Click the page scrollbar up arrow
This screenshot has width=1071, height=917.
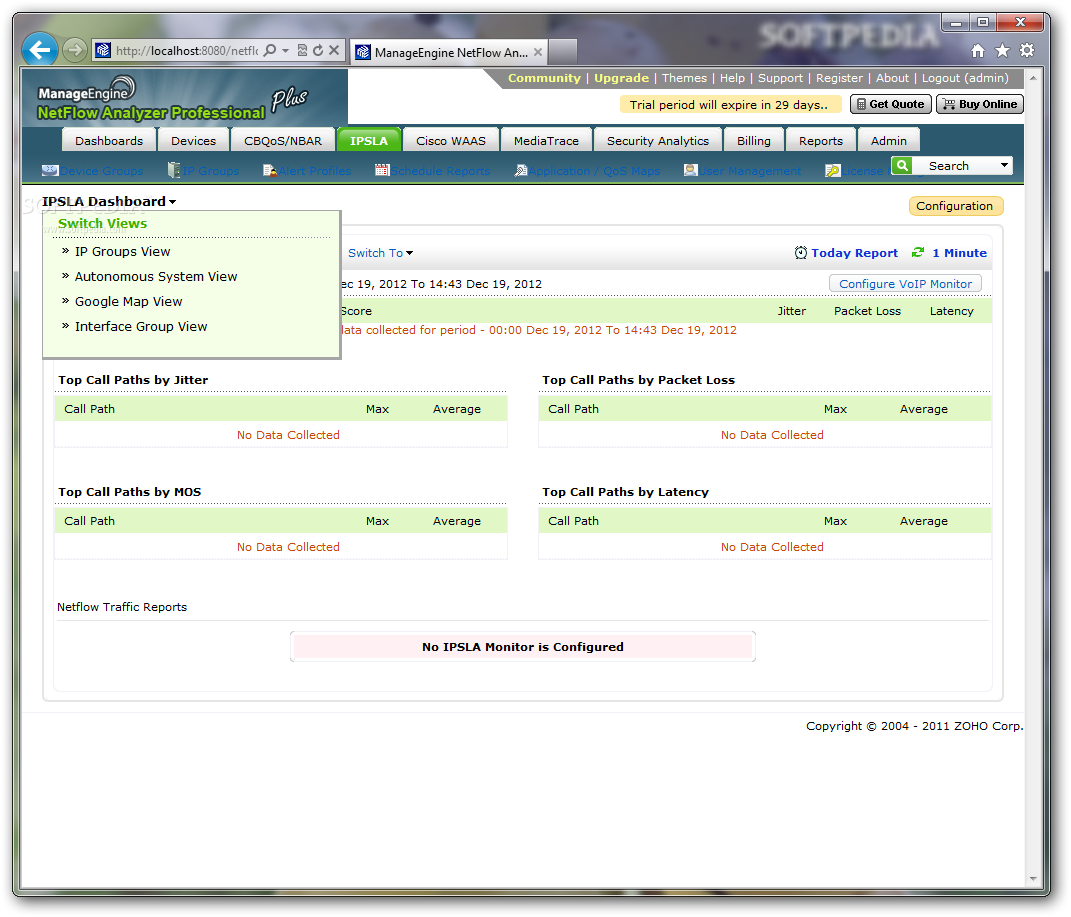click(1033, 78)
